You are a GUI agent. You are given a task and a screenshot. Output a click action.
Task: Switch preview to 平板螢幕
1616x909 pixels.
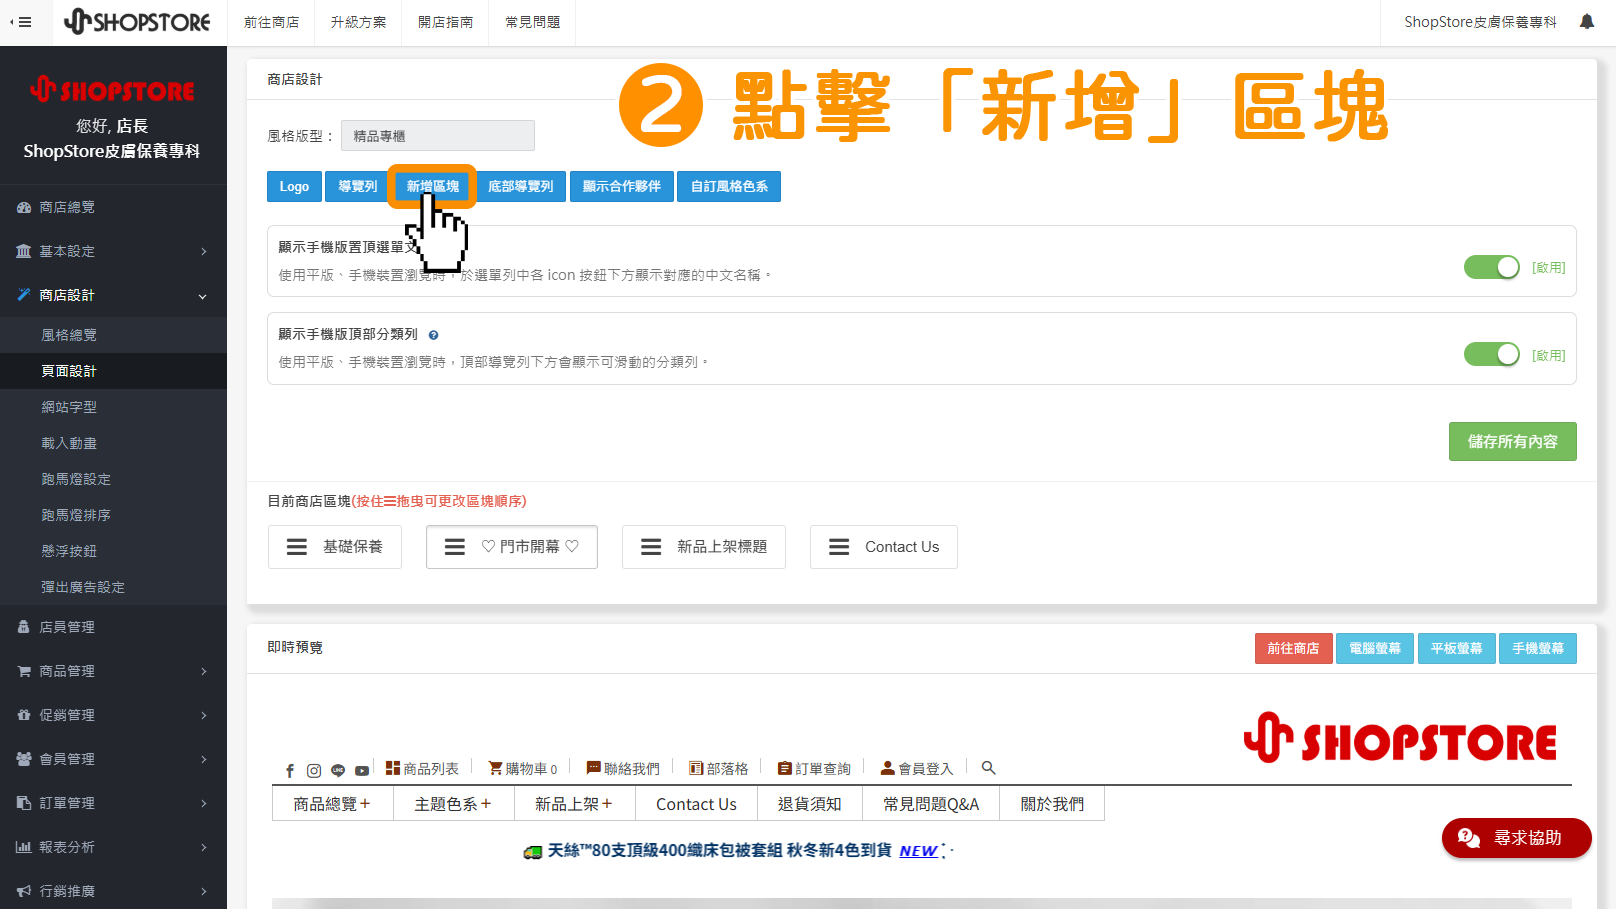[1456, 648]
